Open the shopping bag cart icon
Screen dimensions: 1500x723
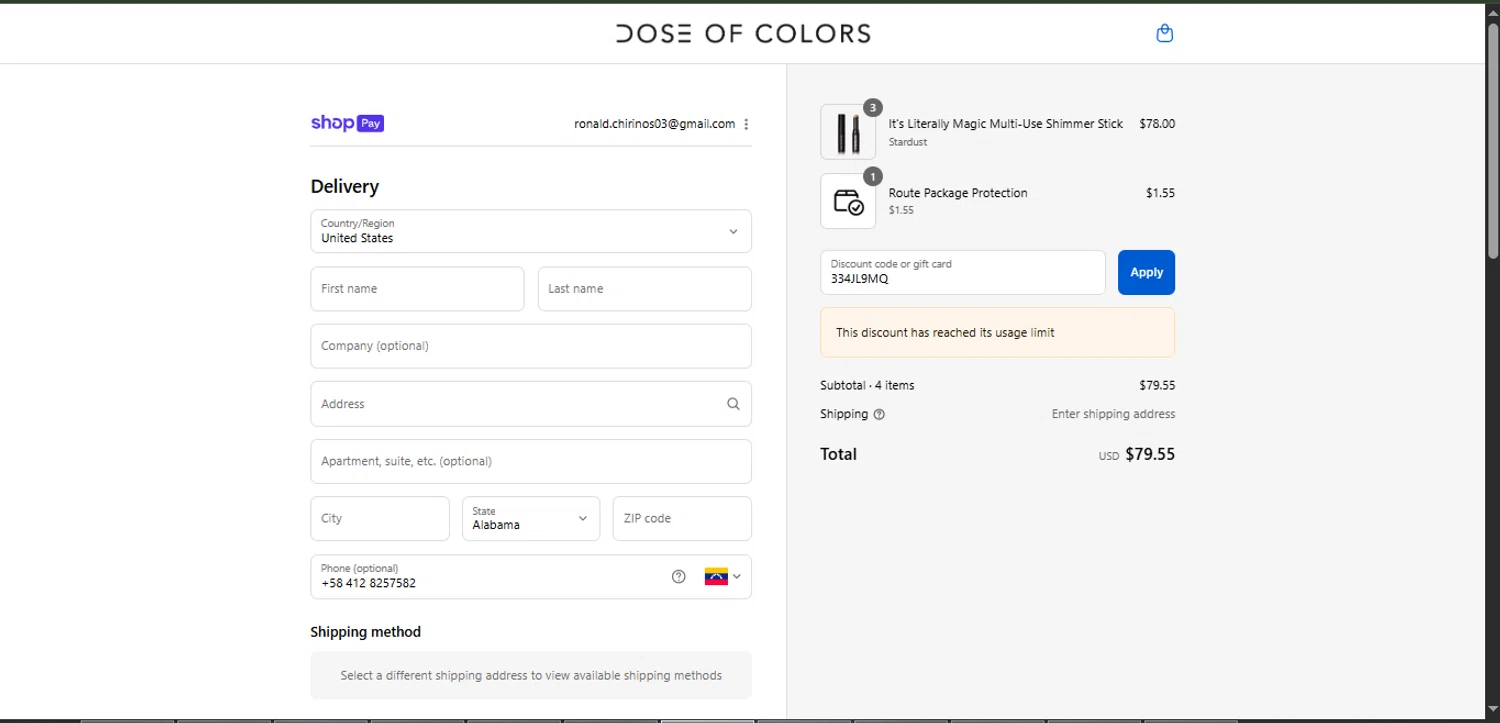click(1164, 33)
